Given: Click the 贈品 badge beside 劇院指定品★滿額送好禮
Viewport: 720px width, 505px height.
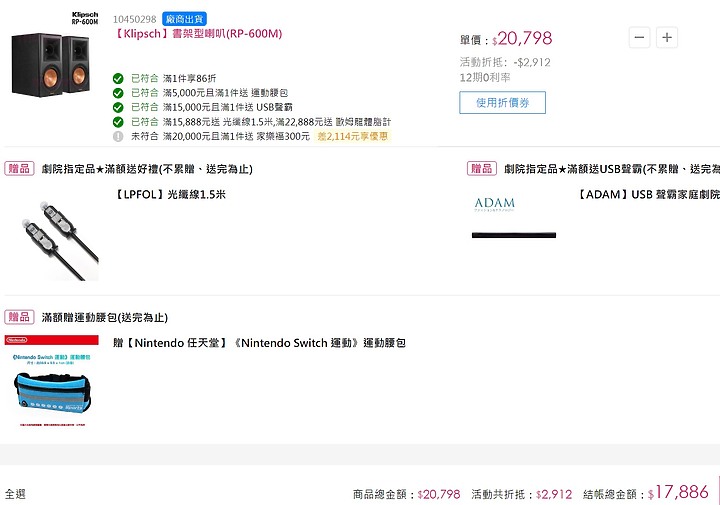Looking at the screenshot, I should click(x=19, y=168).
